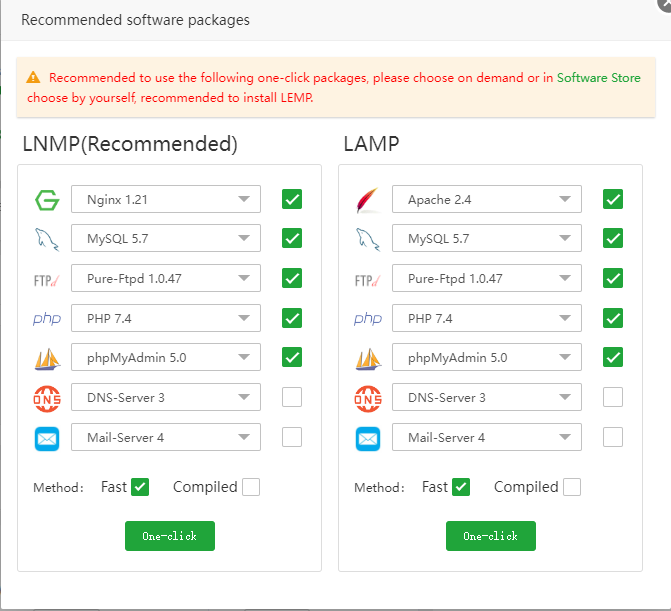Uncheck MySQL 5.7 in LAMP column
Image resolution: width=671 pixels, height=611 pixels.
(x=613, y=238)
